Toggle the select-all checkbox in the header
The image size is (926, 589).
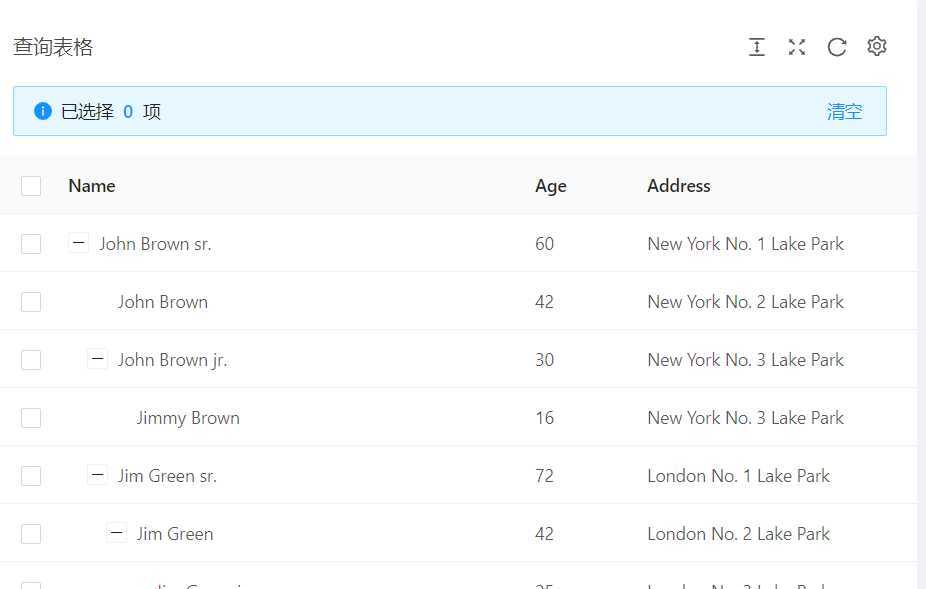click(31, 186)
